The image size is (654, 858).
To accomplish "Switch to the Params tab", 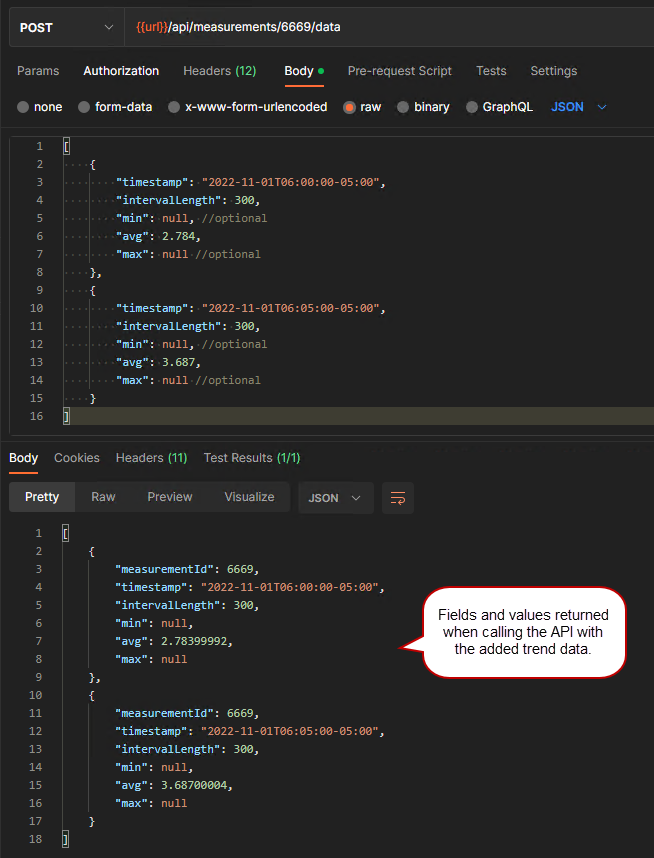I will click(x=38, y=71).
